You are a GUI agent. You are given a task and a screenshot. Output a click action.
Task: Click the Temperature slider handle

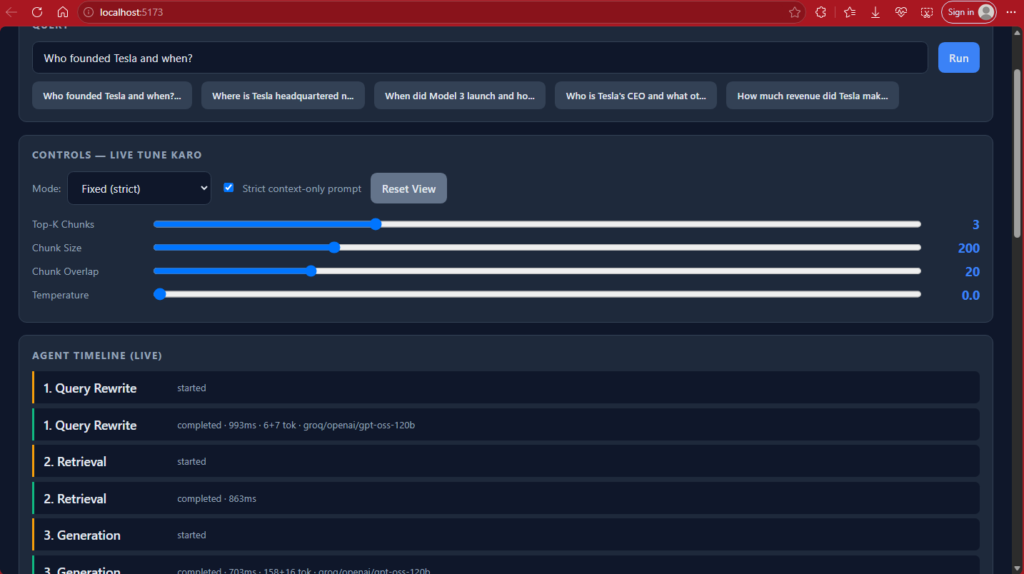[x=159, y=295]
